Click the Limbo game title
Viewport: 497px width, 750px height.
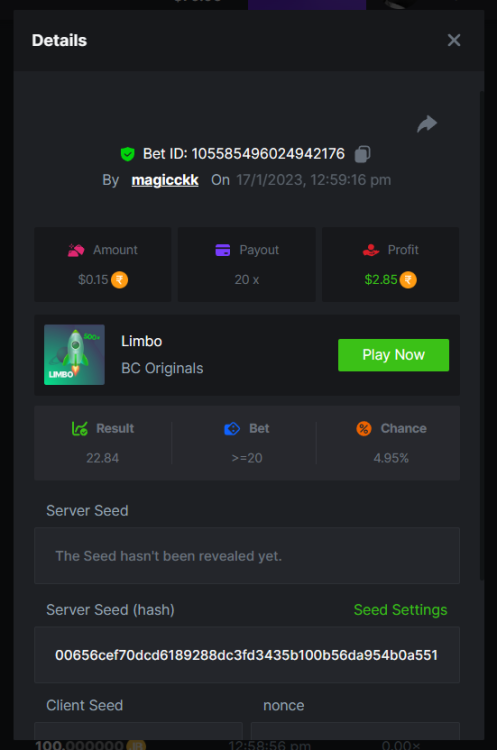pos(142,341)
